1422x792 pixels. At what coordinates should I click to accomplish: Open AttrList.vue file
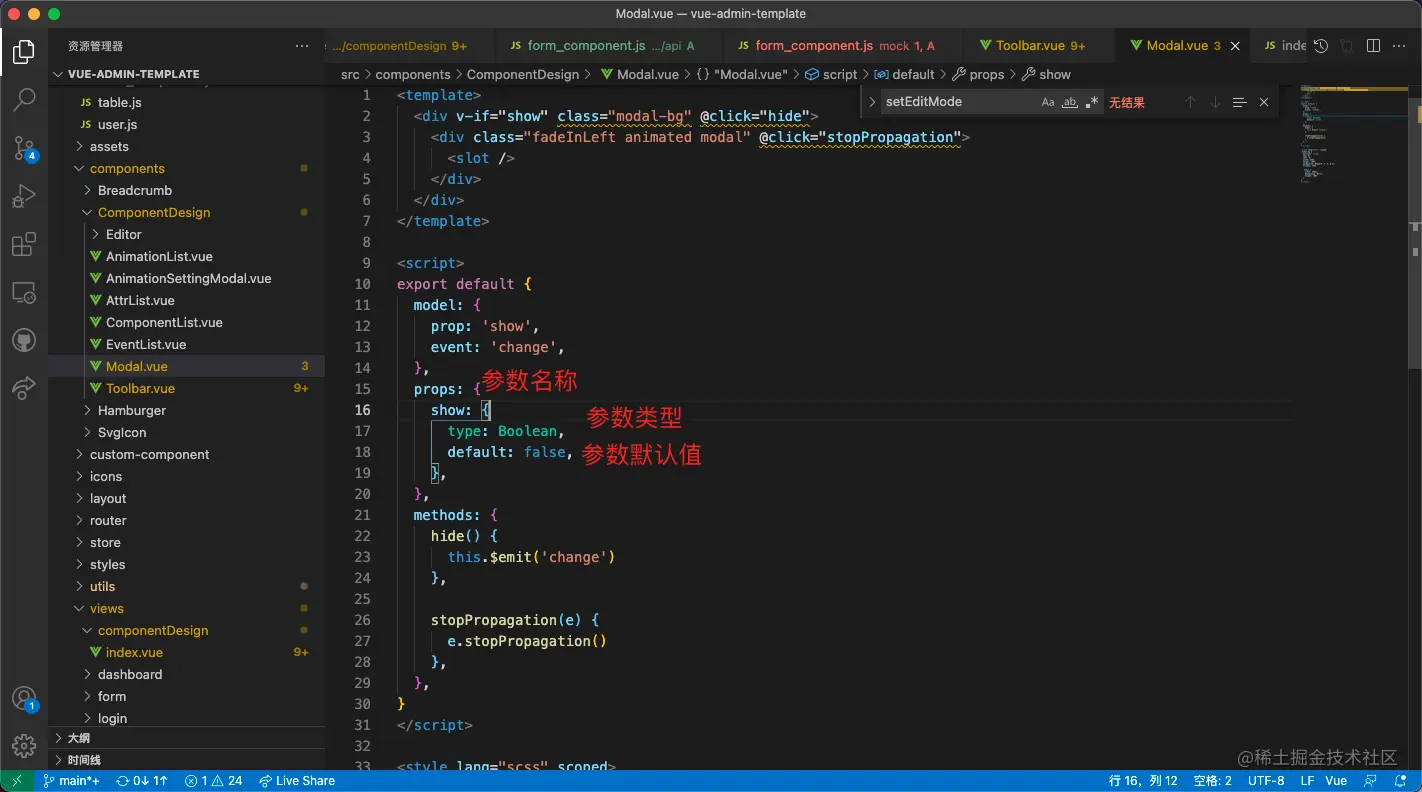(x=187, y=300)
